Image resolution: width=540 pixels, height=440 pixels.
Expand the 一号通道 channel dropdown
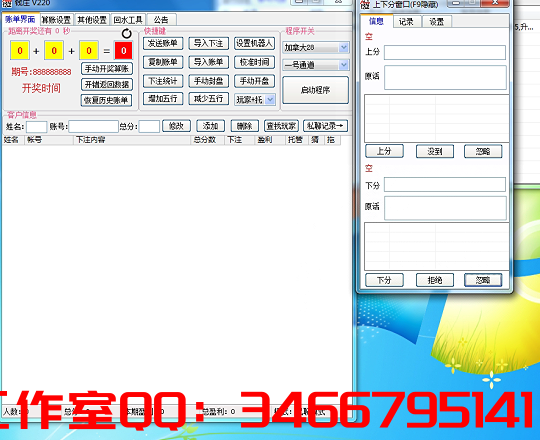(344, 65)
